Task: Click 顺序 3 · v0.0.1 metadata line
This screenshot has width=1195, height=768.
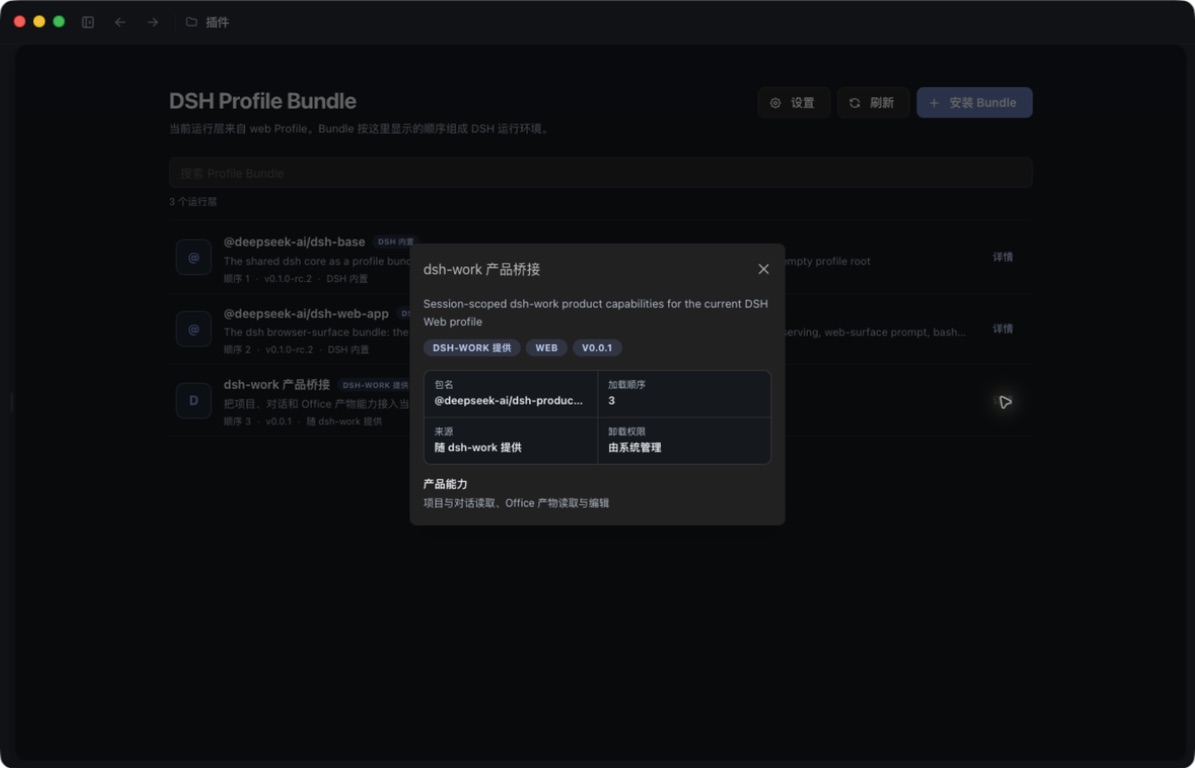Action: click(x=303, y=421)
